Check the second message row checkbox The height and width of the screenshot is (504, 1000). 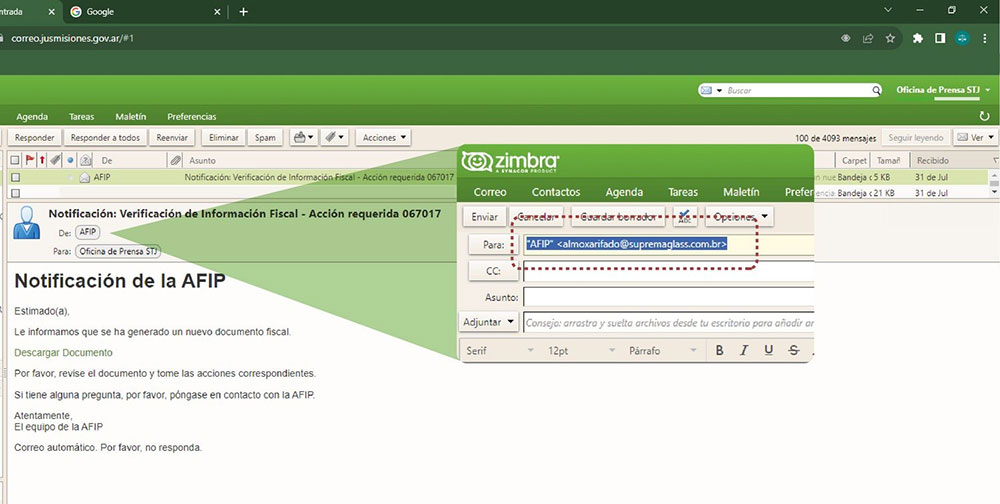15,192
